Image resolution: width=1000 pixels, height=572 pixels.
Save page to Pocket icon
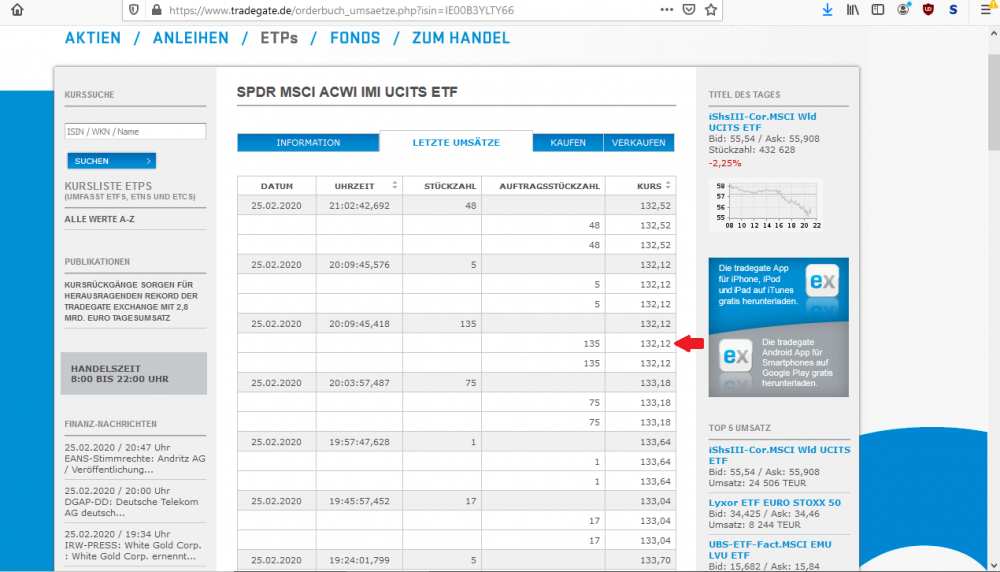689,10
